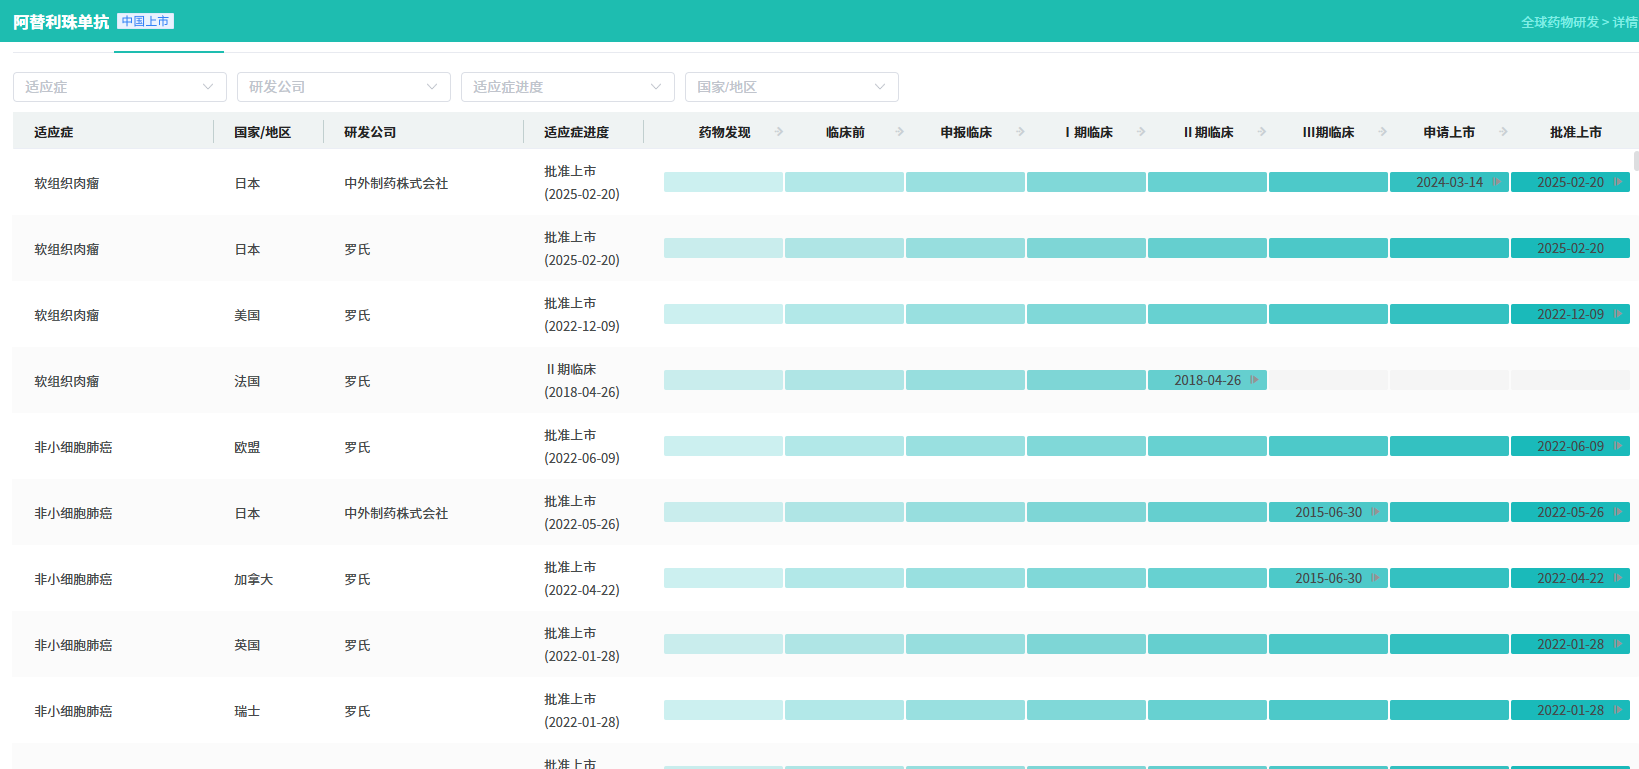Select the 法国 软组织肉瘤 table row

coord(300,381)
